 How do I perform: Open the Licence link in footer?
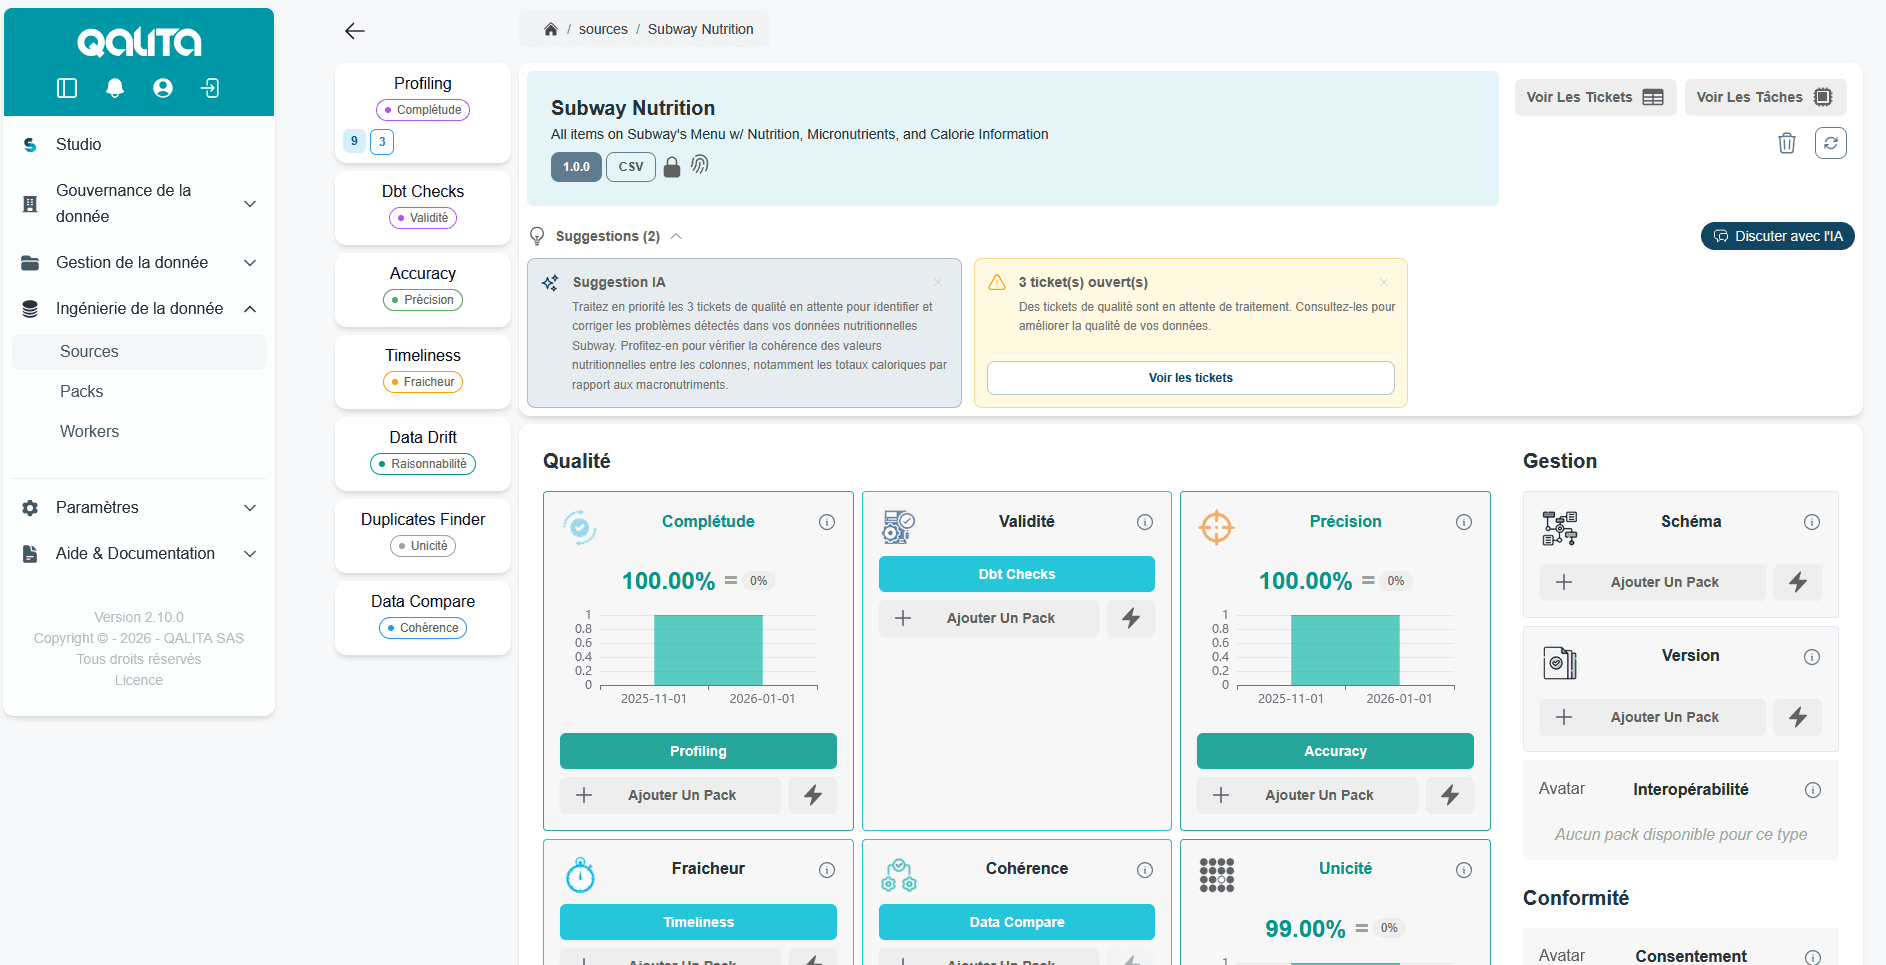point(139,680)
